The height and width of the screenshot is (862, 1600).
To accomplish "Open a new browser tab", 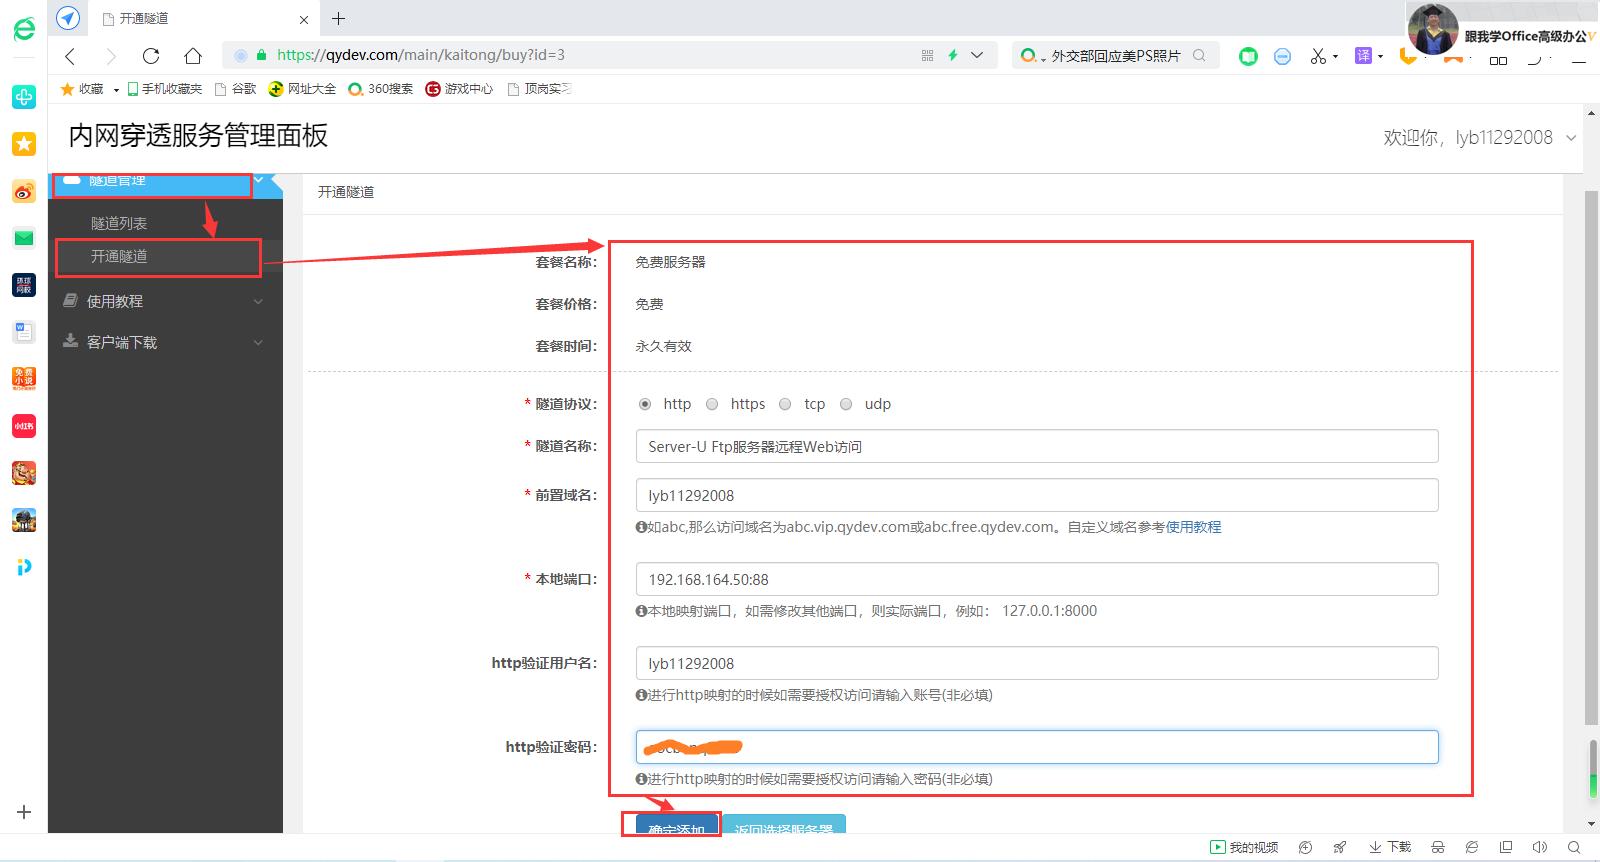I will click(x=339, y=18).
